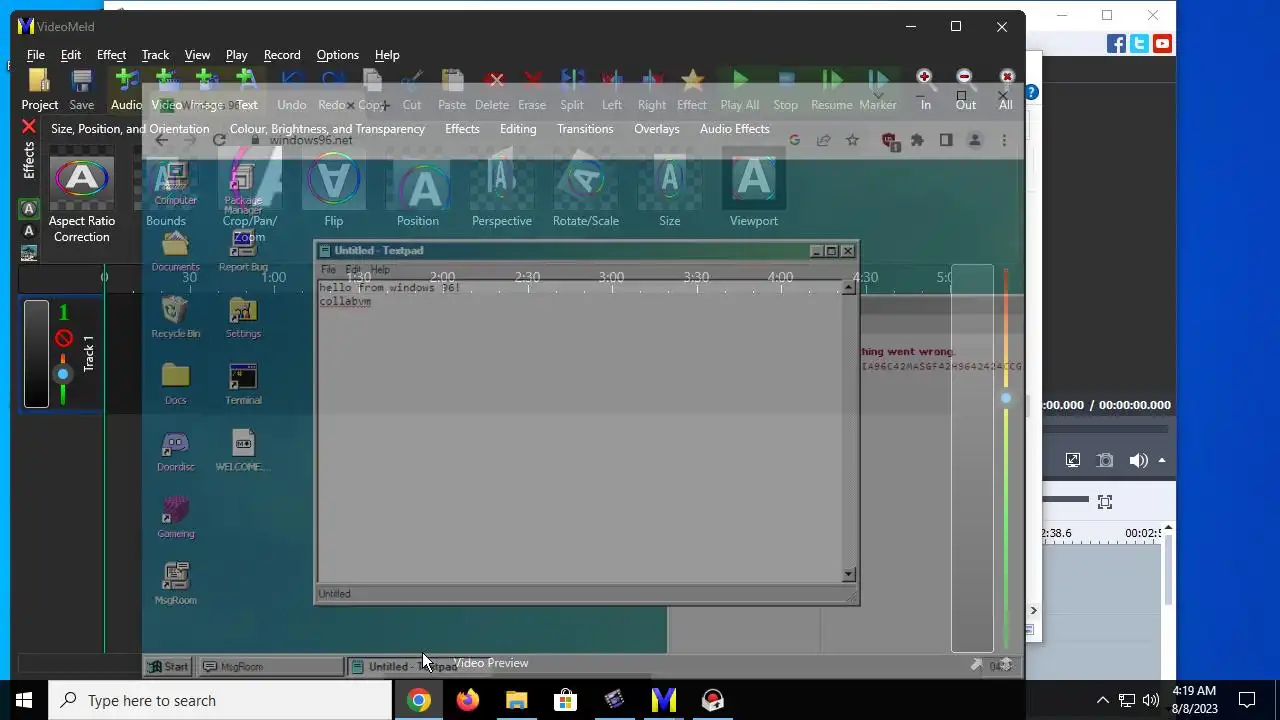
Task: Open the Play menu
Action: pyautogui.click(x=237, y=55)
